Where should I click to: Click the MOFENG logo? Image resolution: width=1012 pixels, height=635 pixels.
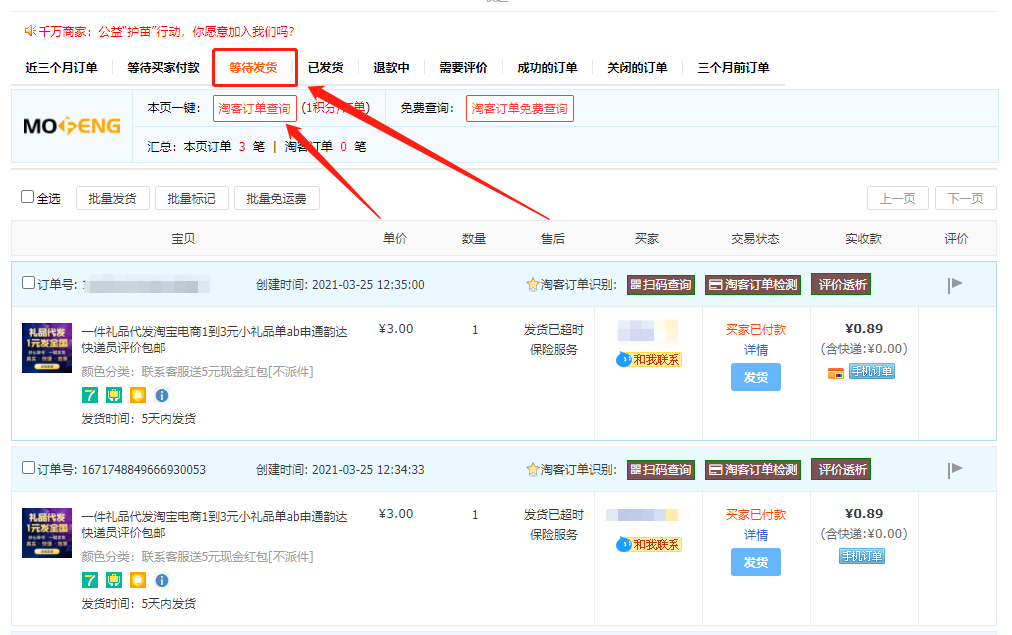click(x=72, y=126)
